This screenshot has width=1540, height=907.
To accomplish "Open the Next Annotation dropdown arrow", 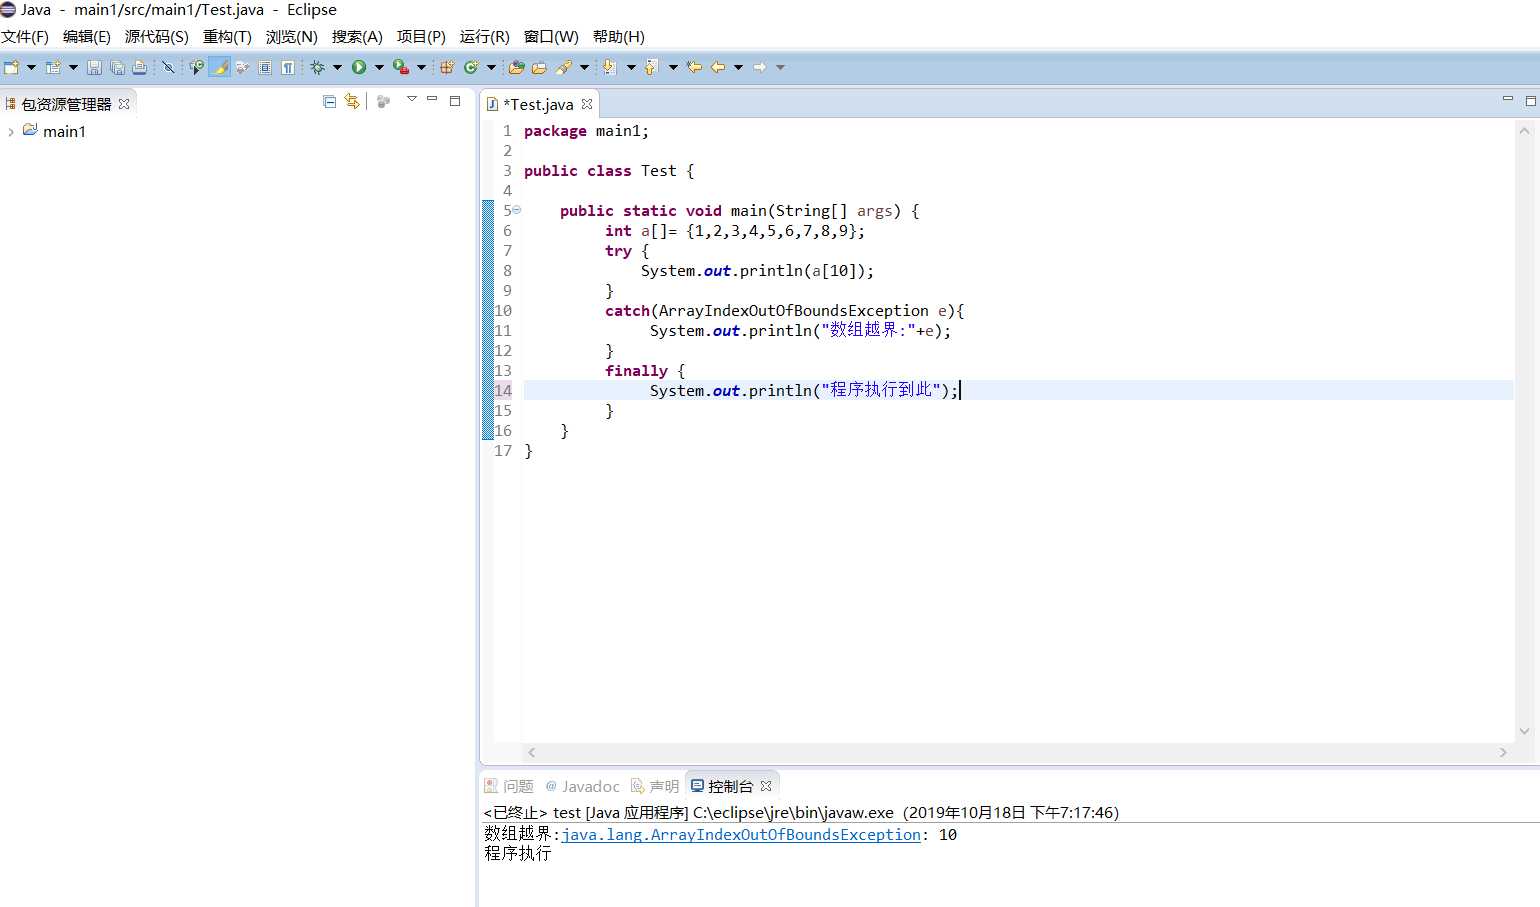I will (x=631, y=67).
